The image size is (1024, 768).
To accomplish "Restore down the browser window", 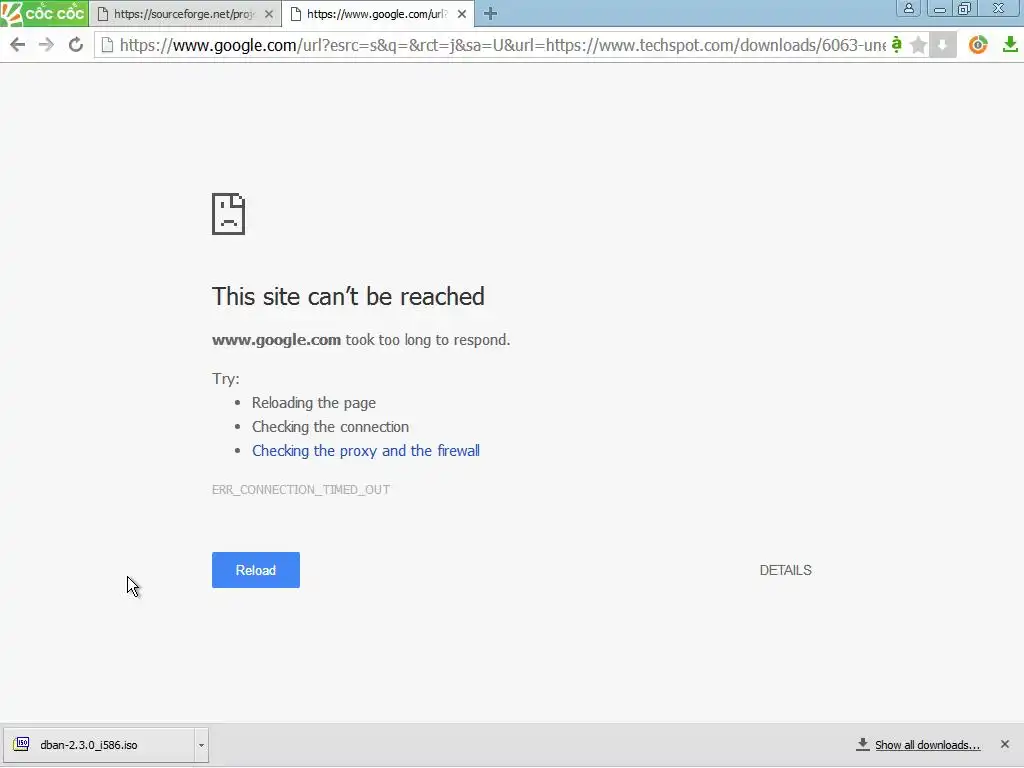I will point(965,8).
